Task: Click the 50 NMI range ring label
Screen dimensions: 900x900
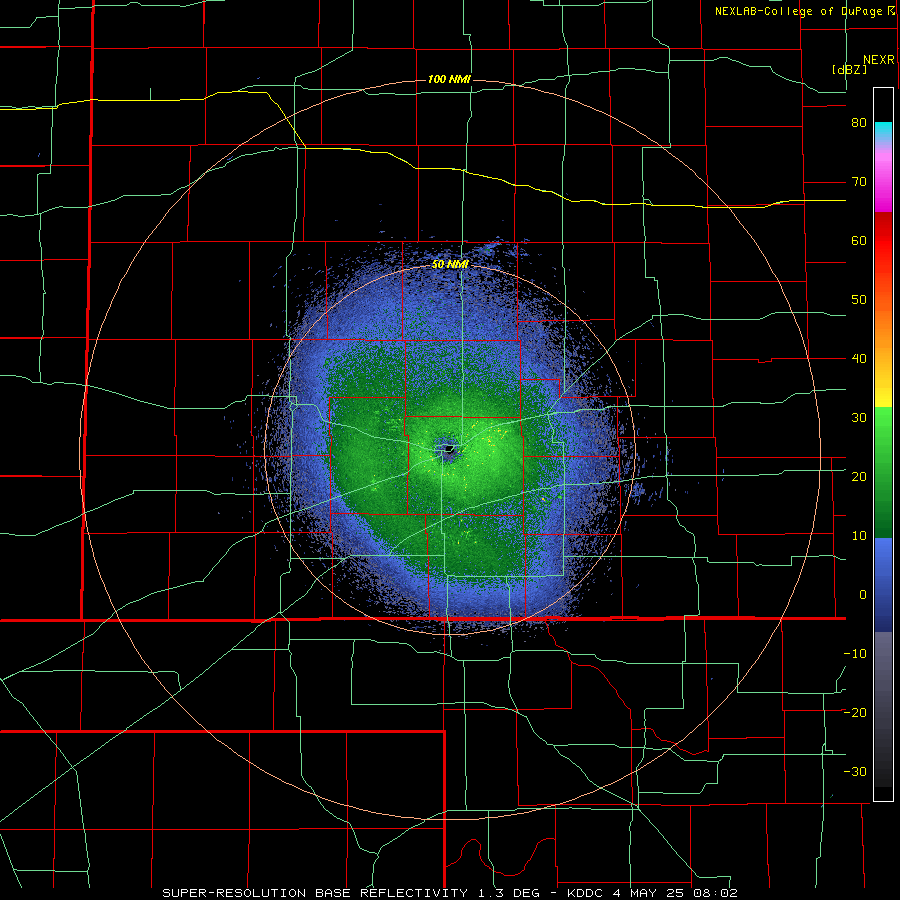Action: click(x=450, y=264)
